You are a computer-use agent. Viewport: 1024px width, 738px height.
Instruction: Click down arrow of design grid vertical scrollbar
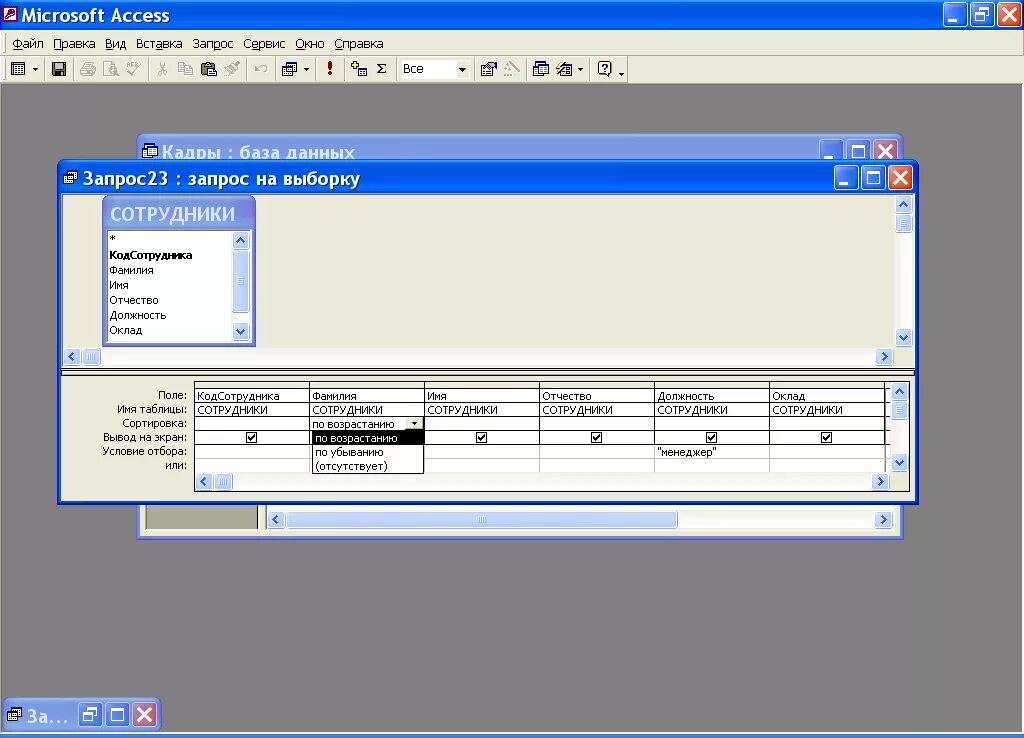(x=899, y=463)
